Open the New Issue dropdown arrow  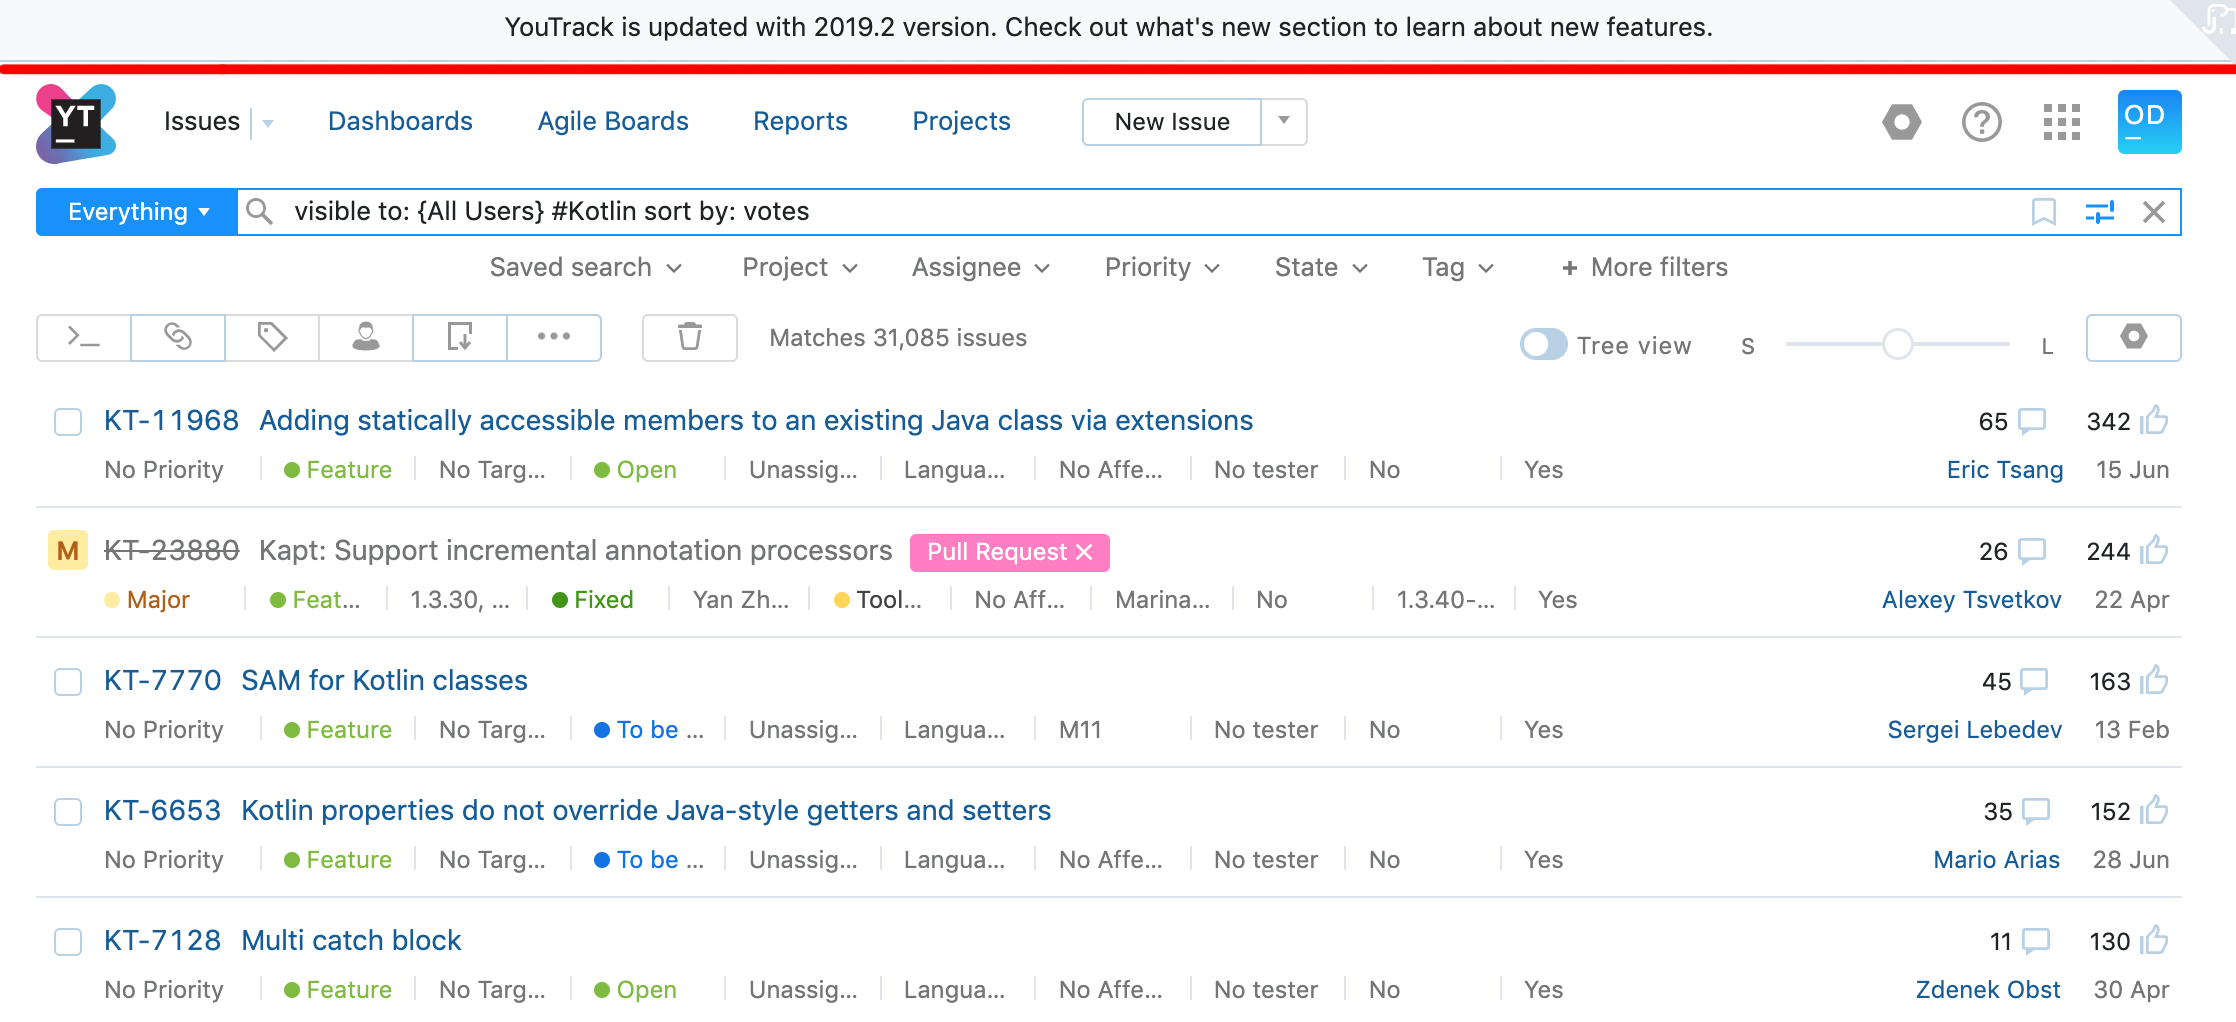1284,121
